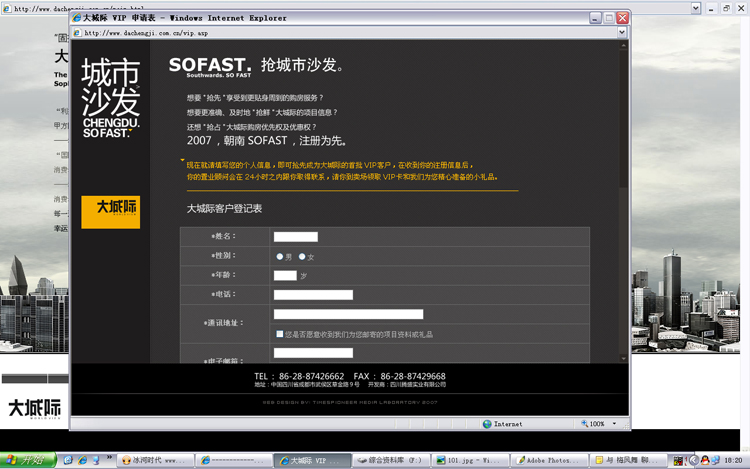
Task: Click the 大城际客户登记表 heading
Action: (x=224, y=208)
